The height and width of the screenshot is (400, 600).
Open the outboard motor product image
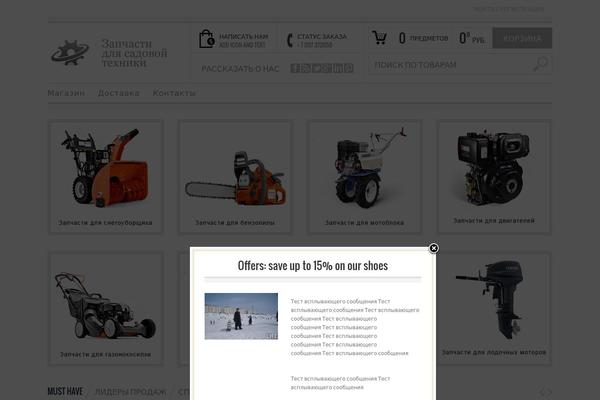488,300
